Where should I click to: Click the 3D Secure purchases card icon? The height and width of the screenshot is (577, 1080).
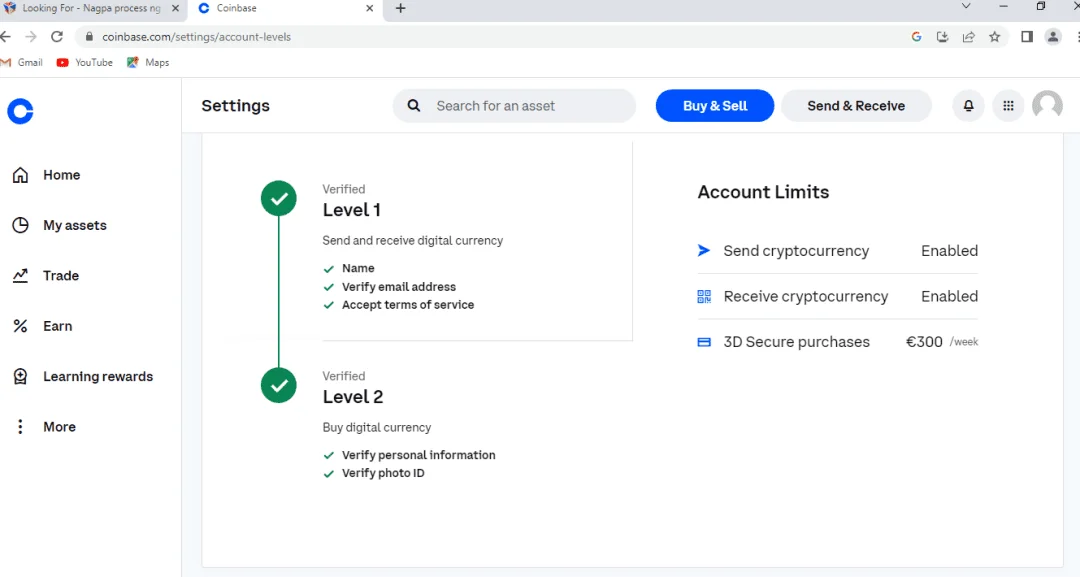(704, 342)
